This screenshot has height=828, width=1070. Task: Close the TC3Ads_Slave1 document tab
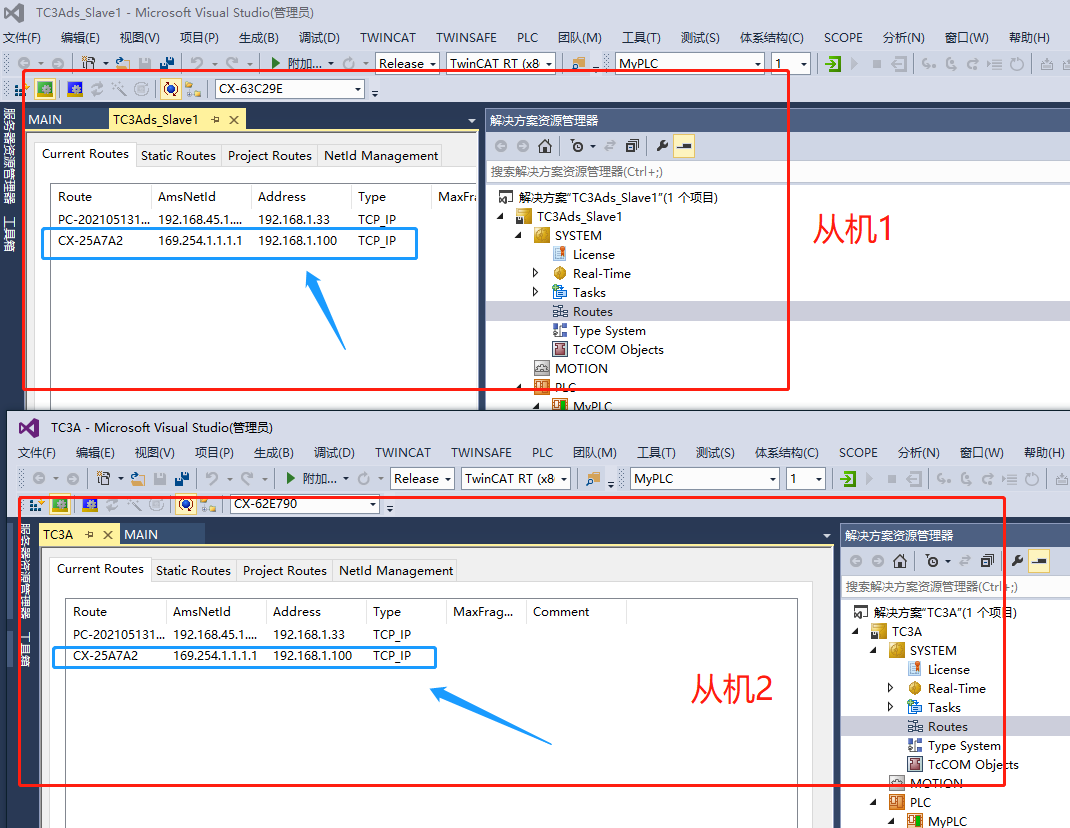point(234,119)
